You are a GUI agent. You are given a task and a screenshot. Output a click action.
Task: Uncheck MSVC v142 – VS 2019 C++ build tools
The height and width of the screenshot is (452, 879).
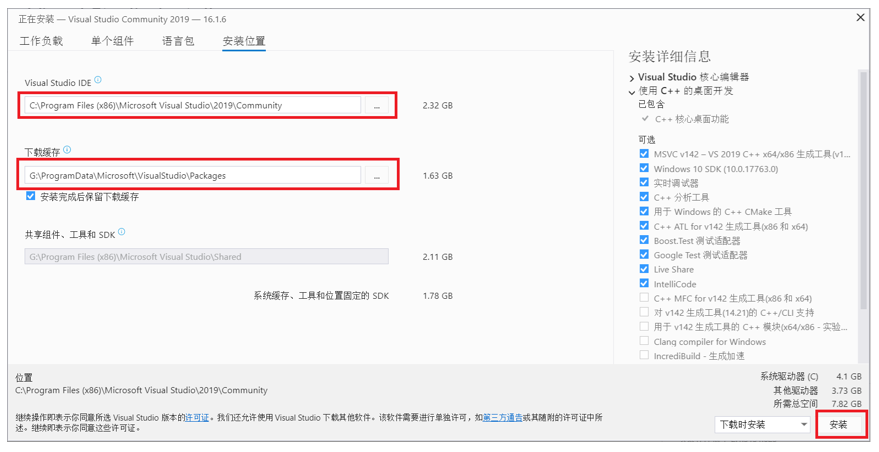[644, 154]
